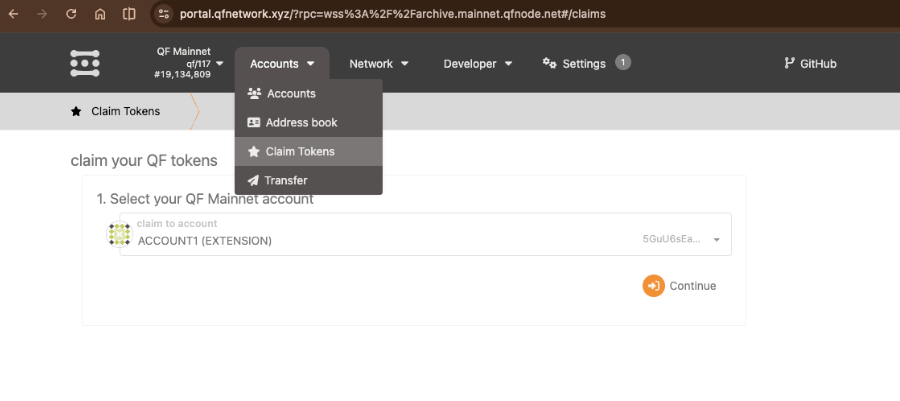
Task: Click the browser back arrow
Action: (13, 15)
